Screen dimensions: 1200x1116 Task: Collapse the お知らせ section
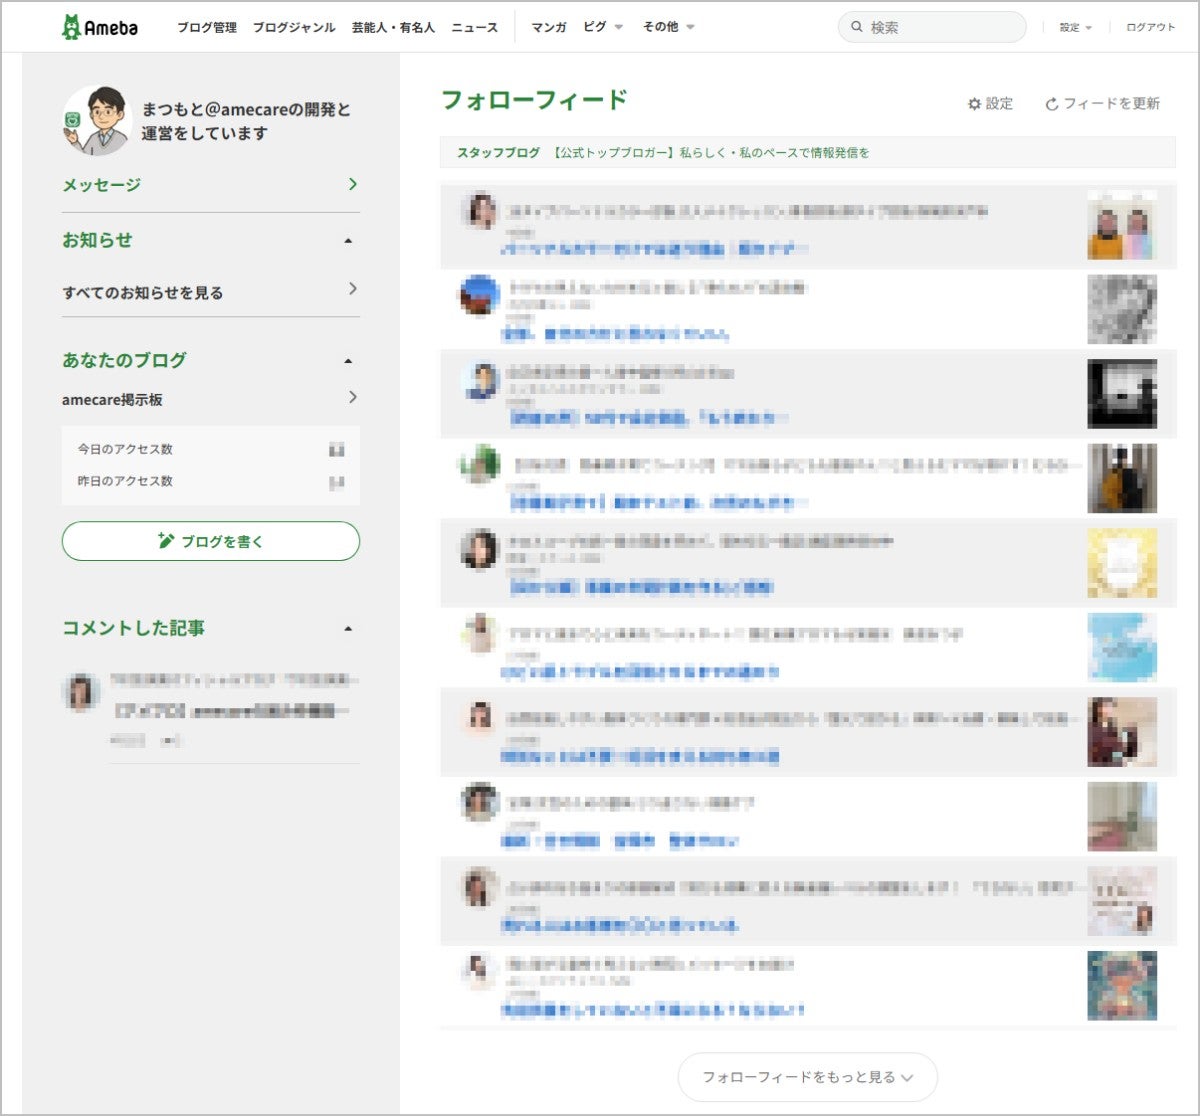(x=348, y=241)
